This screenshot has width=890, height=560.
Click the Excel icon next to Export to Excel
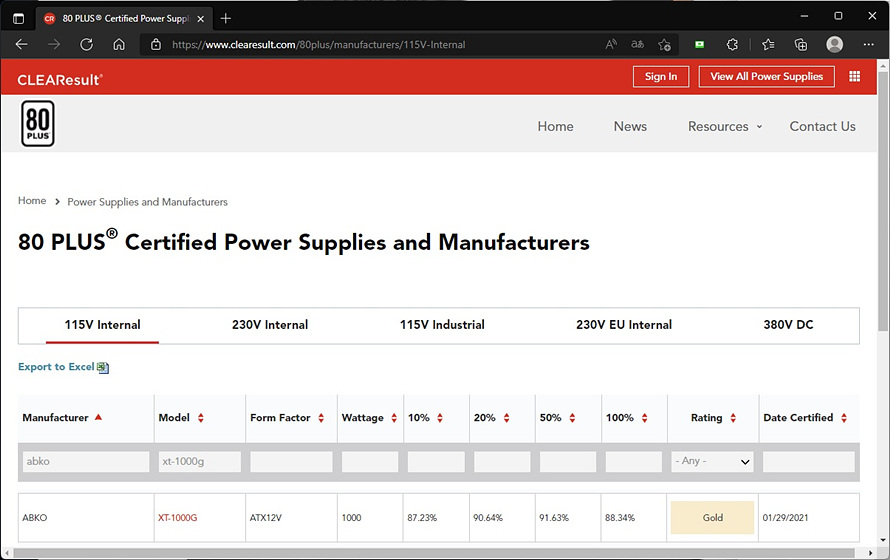[103, 368]
